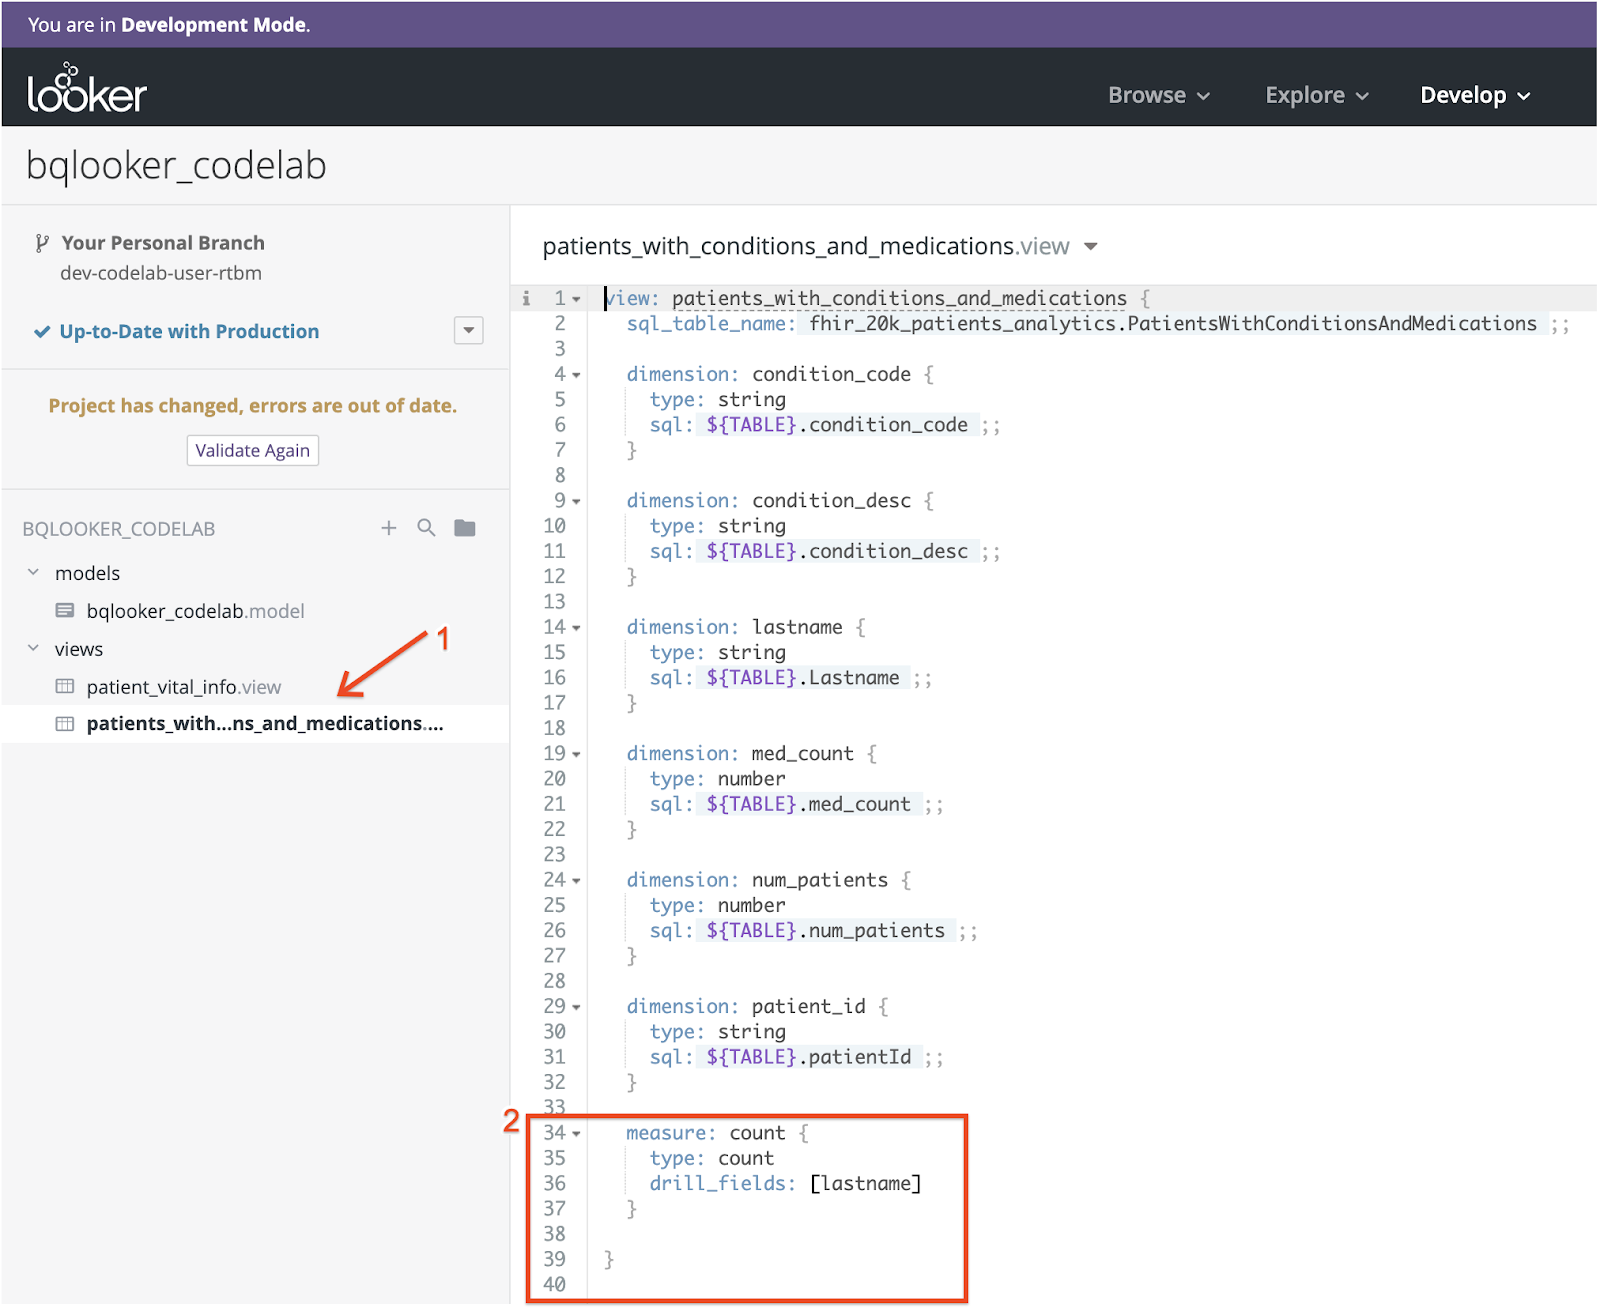Collapse the models folder
Screen dimensions: 1600x1315
pos(34,573)
